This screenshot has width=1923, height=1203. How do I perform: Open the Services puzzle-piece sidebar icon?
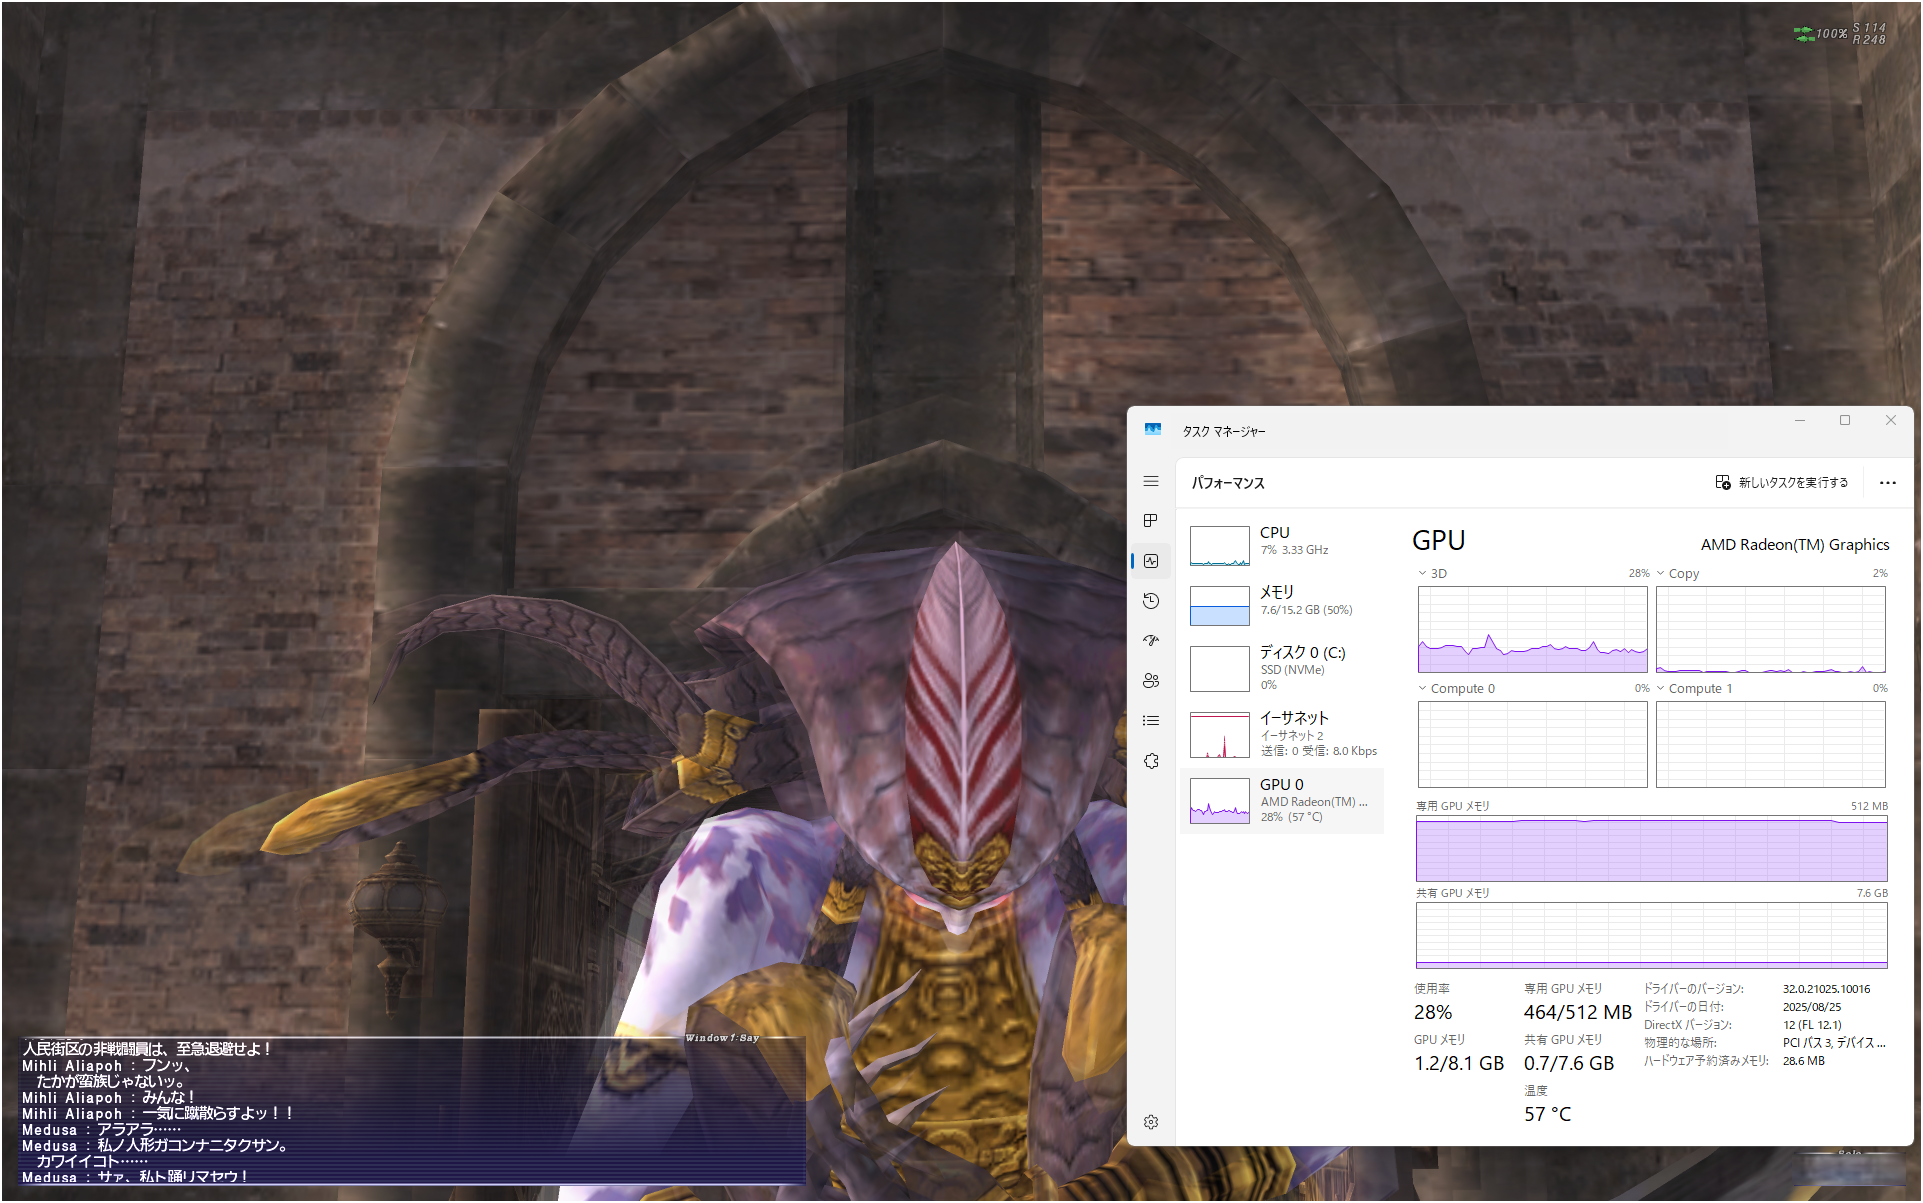point(1151,761)
